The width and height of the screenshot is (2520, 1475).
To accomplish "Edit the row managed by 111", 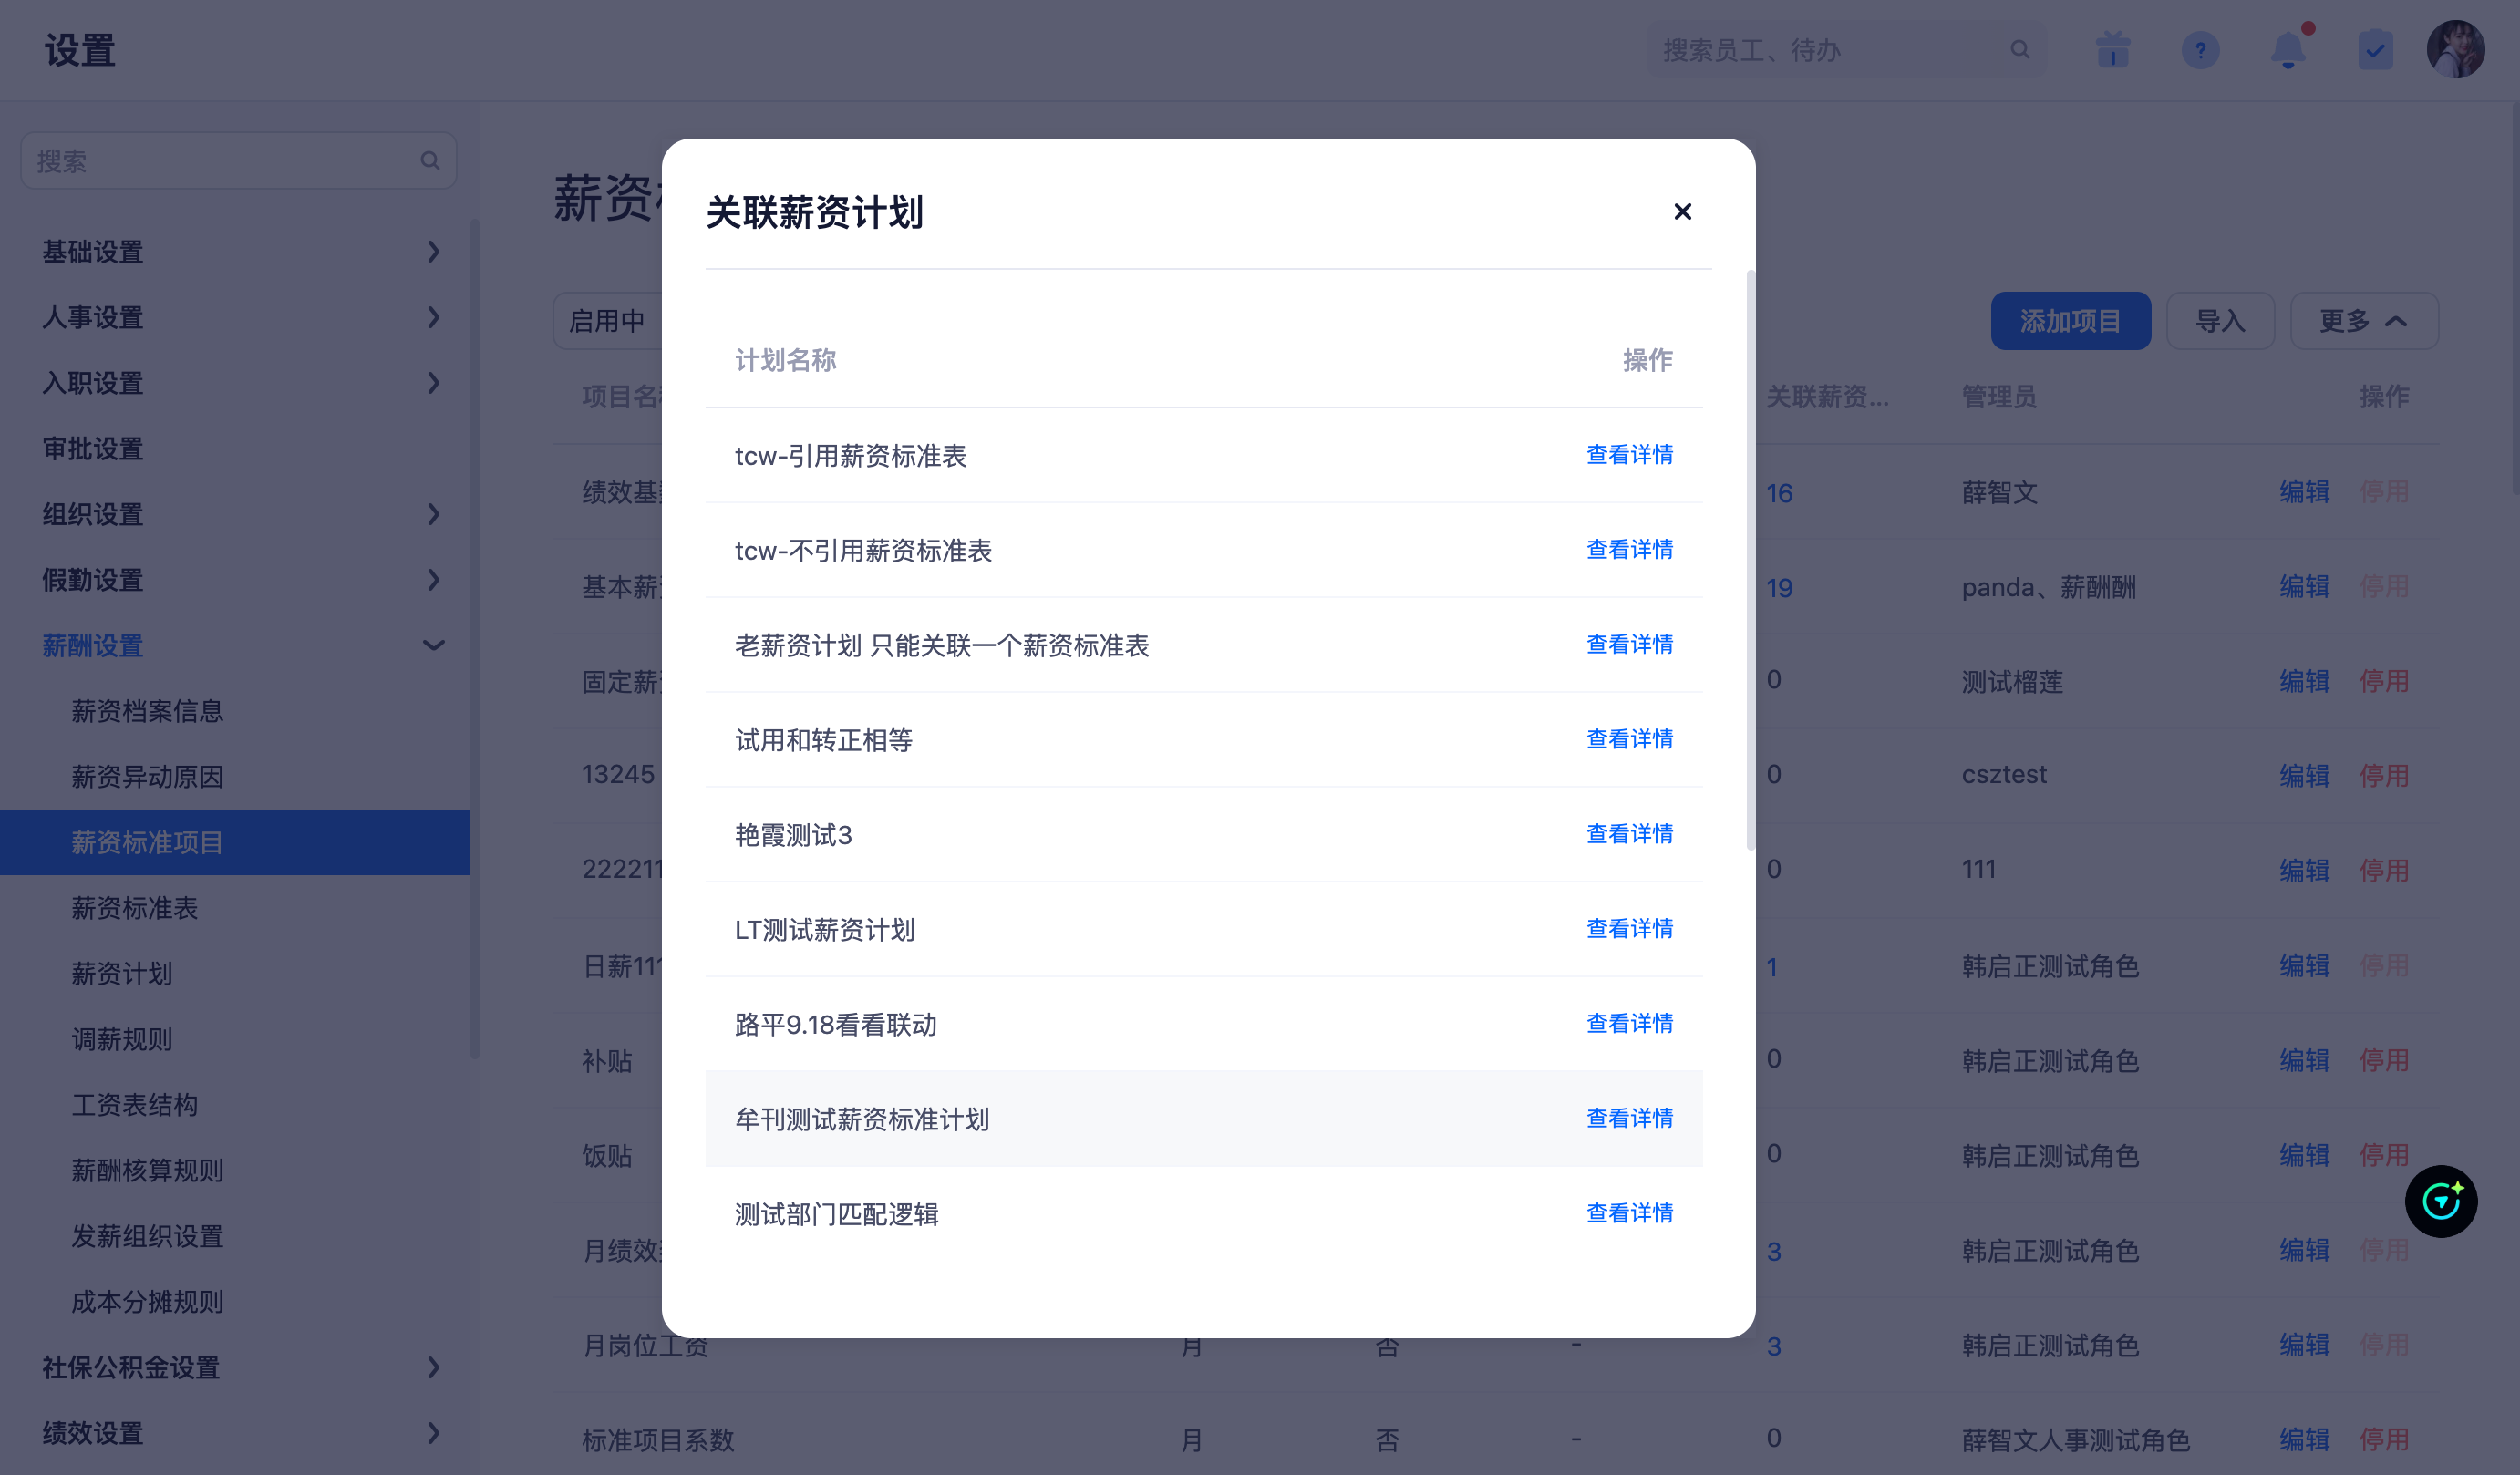I will 2304,870.
